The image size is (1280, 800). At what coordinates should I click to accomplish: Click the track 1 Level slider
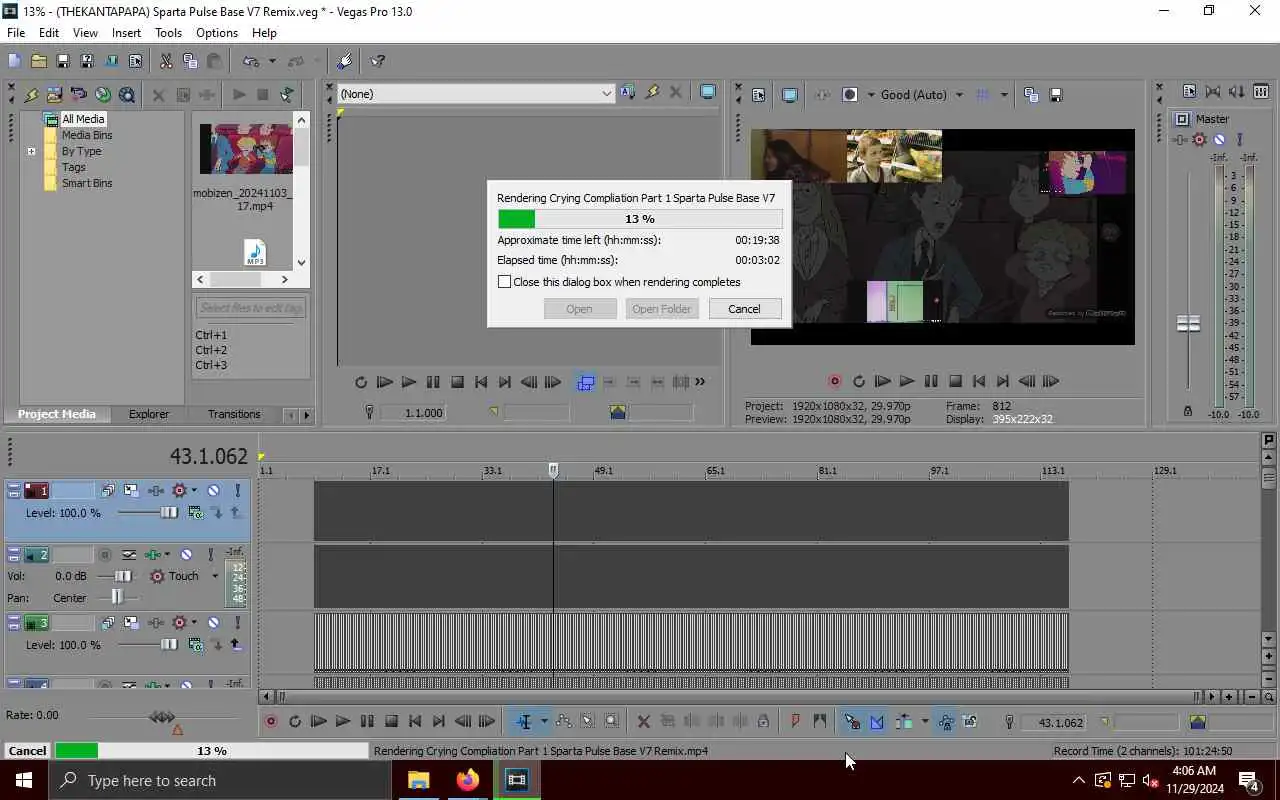[168, 513]
